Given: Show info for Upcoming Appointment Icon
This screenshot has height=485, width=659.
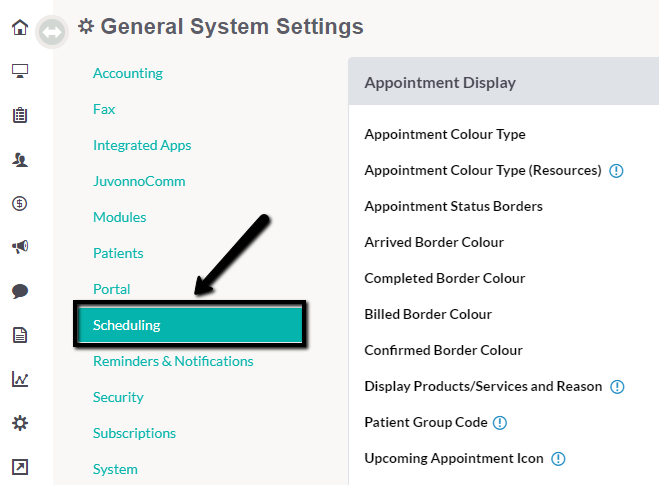Looking at the screenshot, I should [x=558, y=459].
